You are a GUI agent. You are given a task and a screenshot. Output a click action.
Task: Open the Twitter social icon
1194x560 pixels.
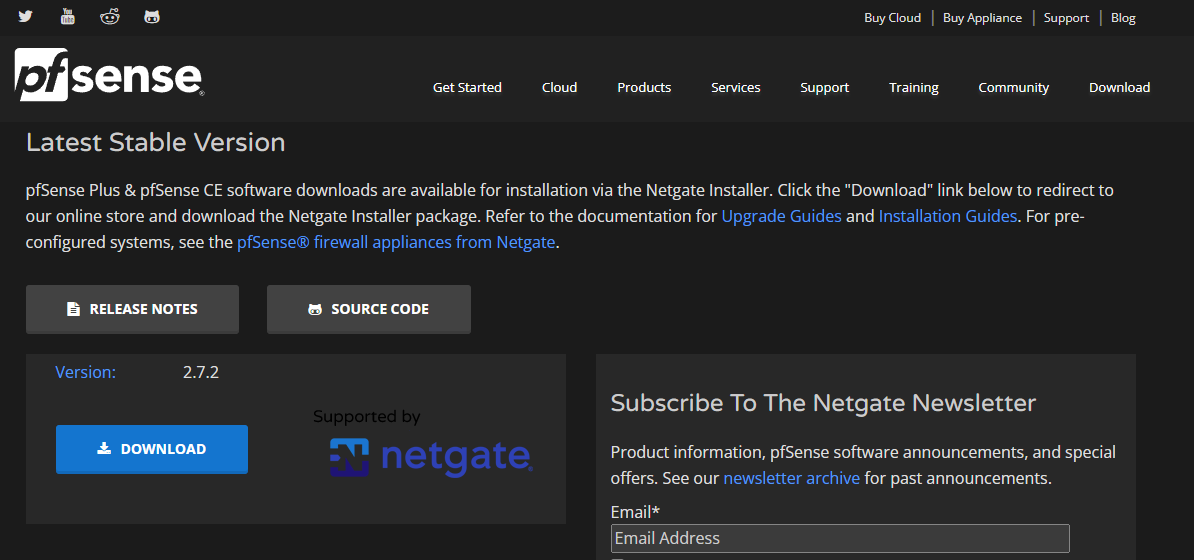(x=26, y=16)
